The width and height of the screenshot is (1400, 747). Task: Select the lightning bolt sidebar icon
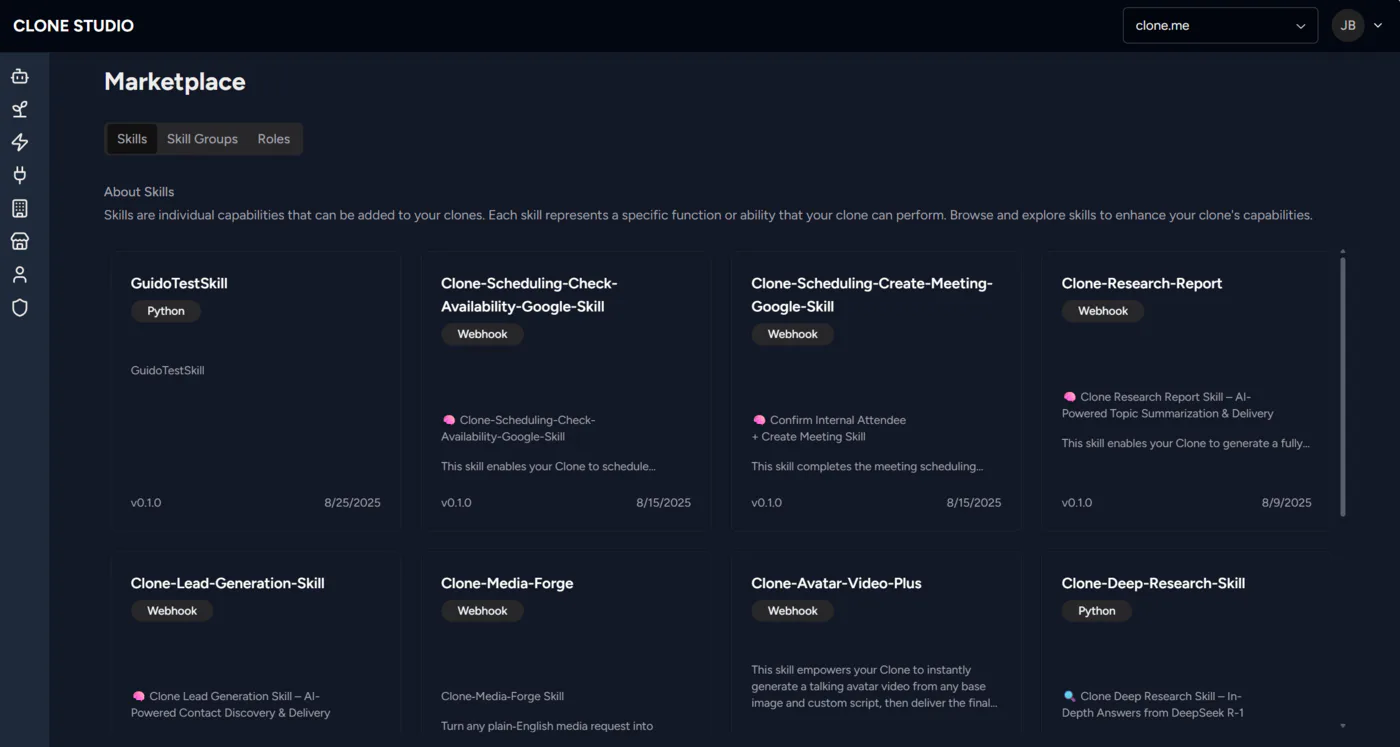coord(19,142)
